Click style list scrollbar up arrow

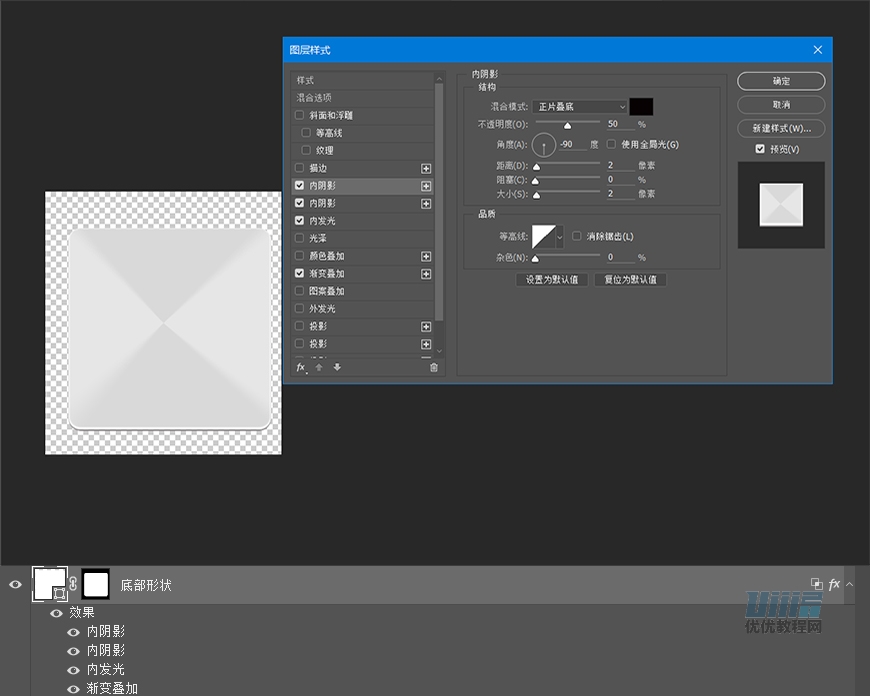tap(439, 79)
